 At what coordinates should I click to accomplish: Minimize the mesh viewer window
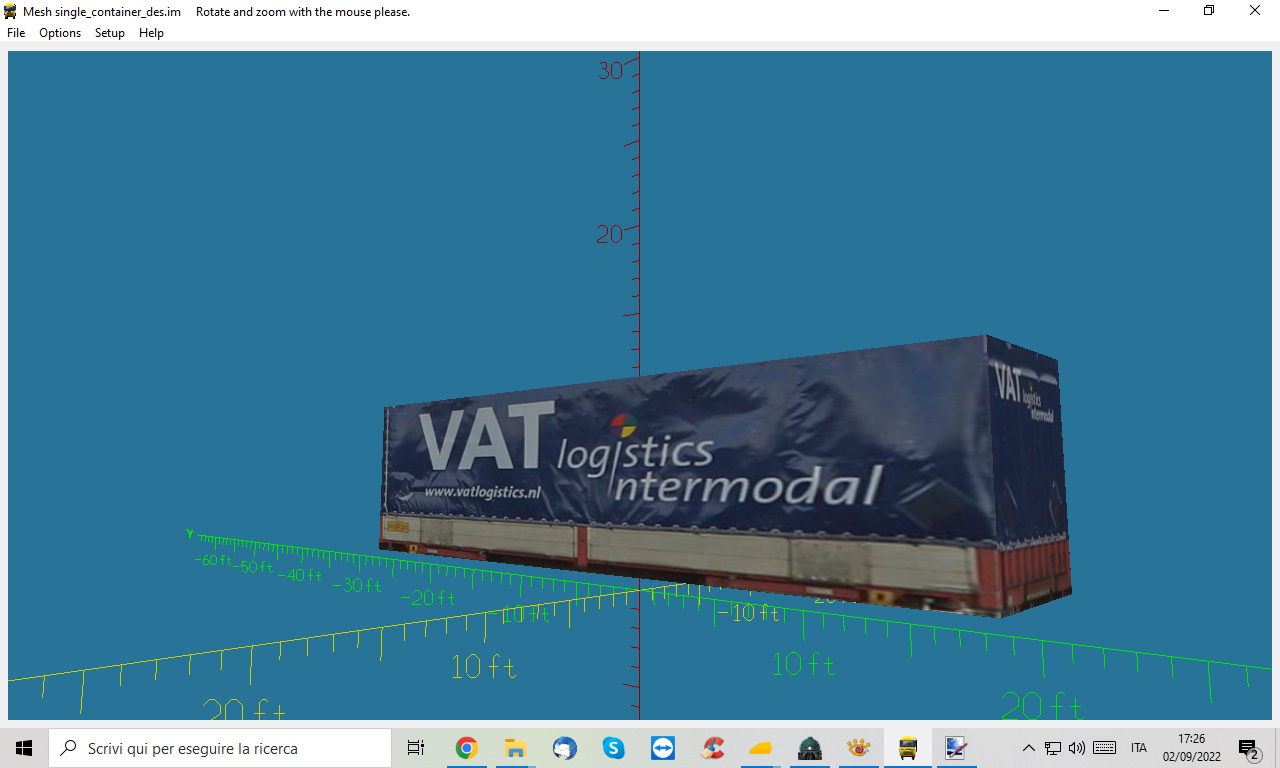(1164, 11)
